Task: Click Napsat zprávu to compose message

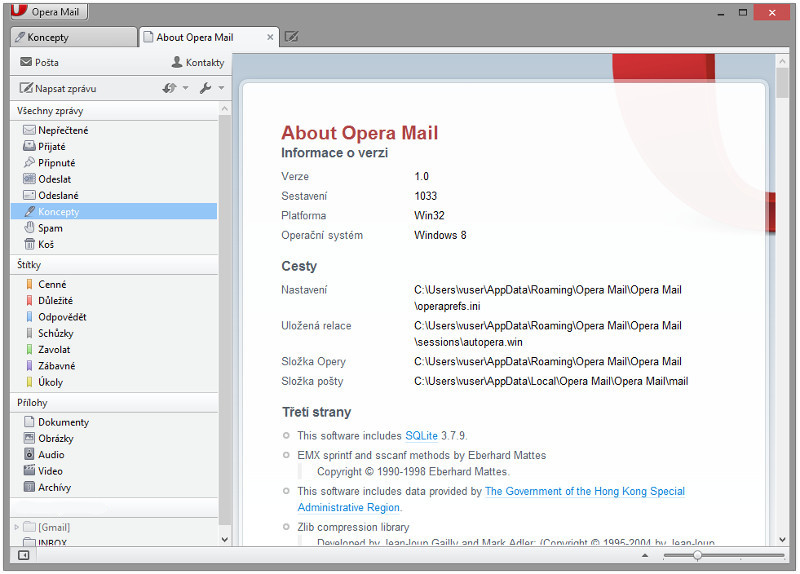Action: click(58, 88)
